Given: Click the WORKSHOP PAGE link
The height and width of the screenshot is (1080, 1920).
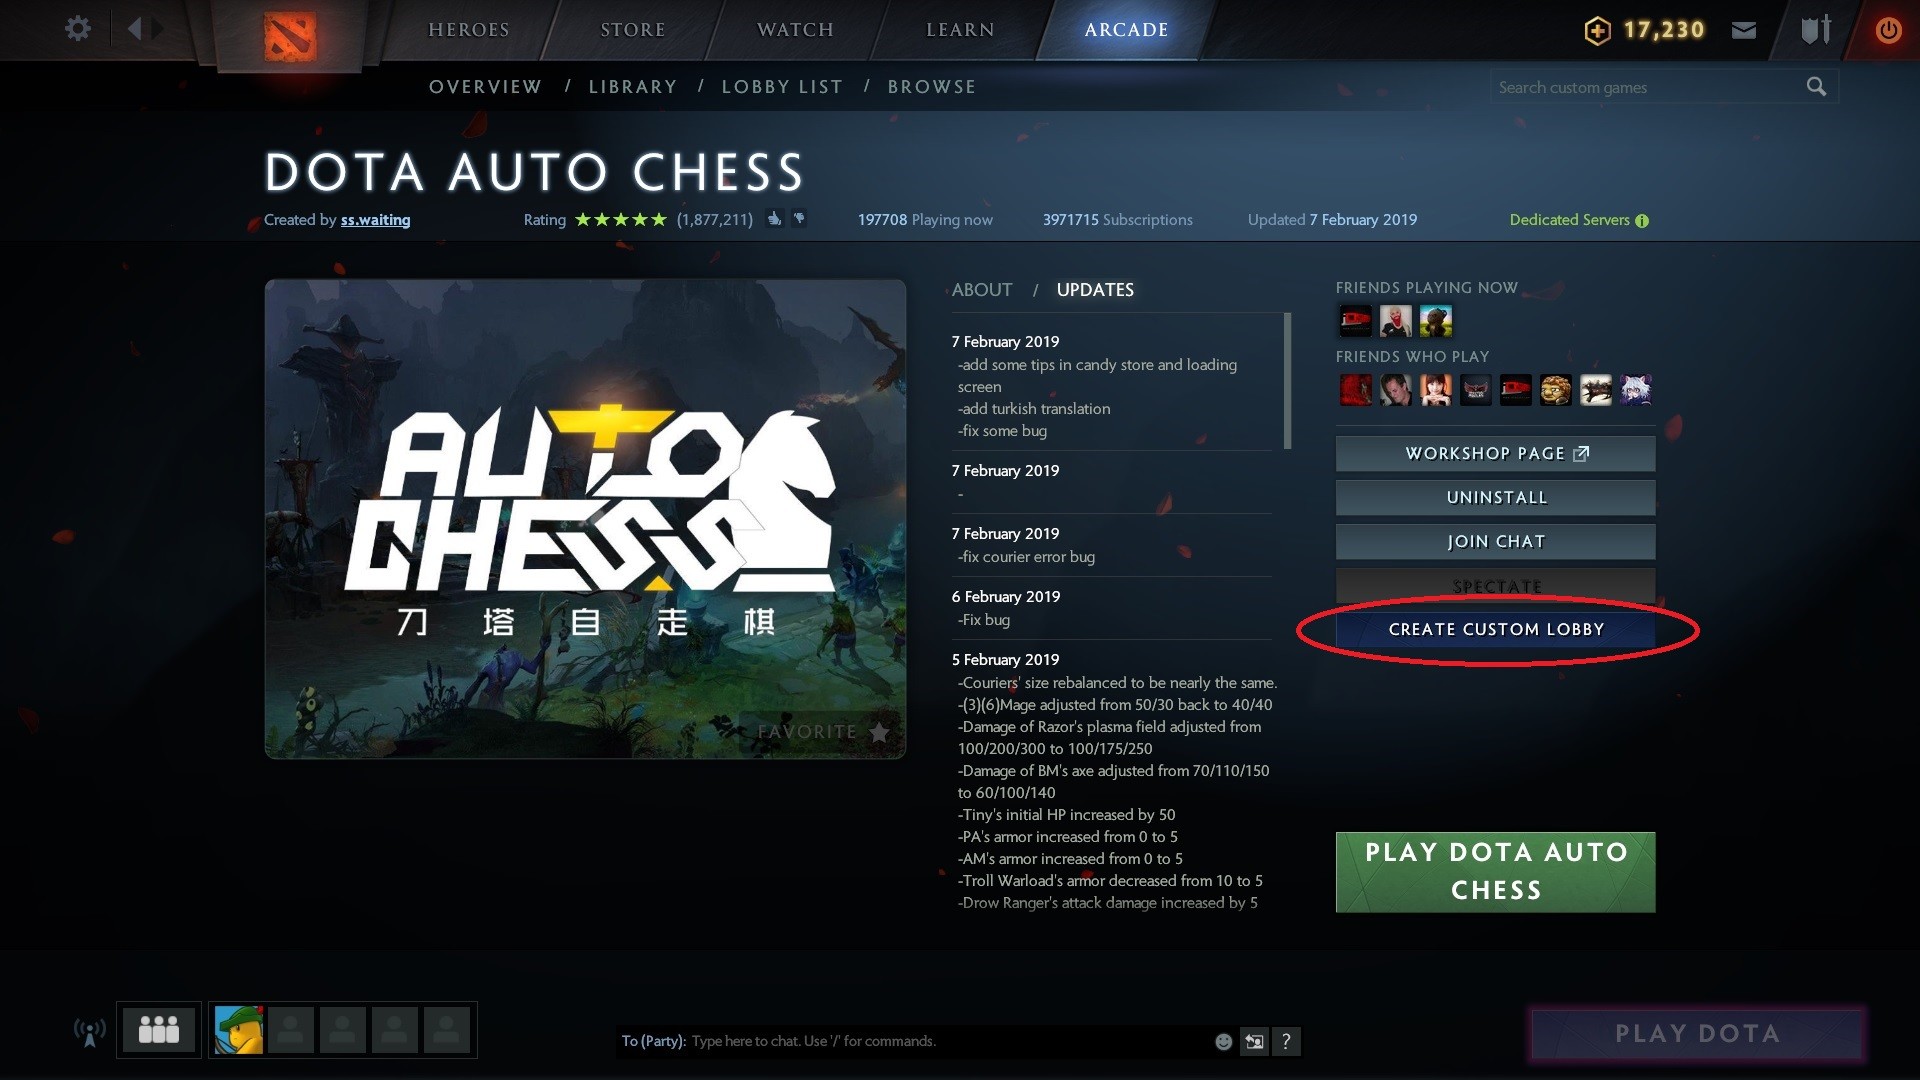Looking at the screenshot, I should tap(1498, 452).
